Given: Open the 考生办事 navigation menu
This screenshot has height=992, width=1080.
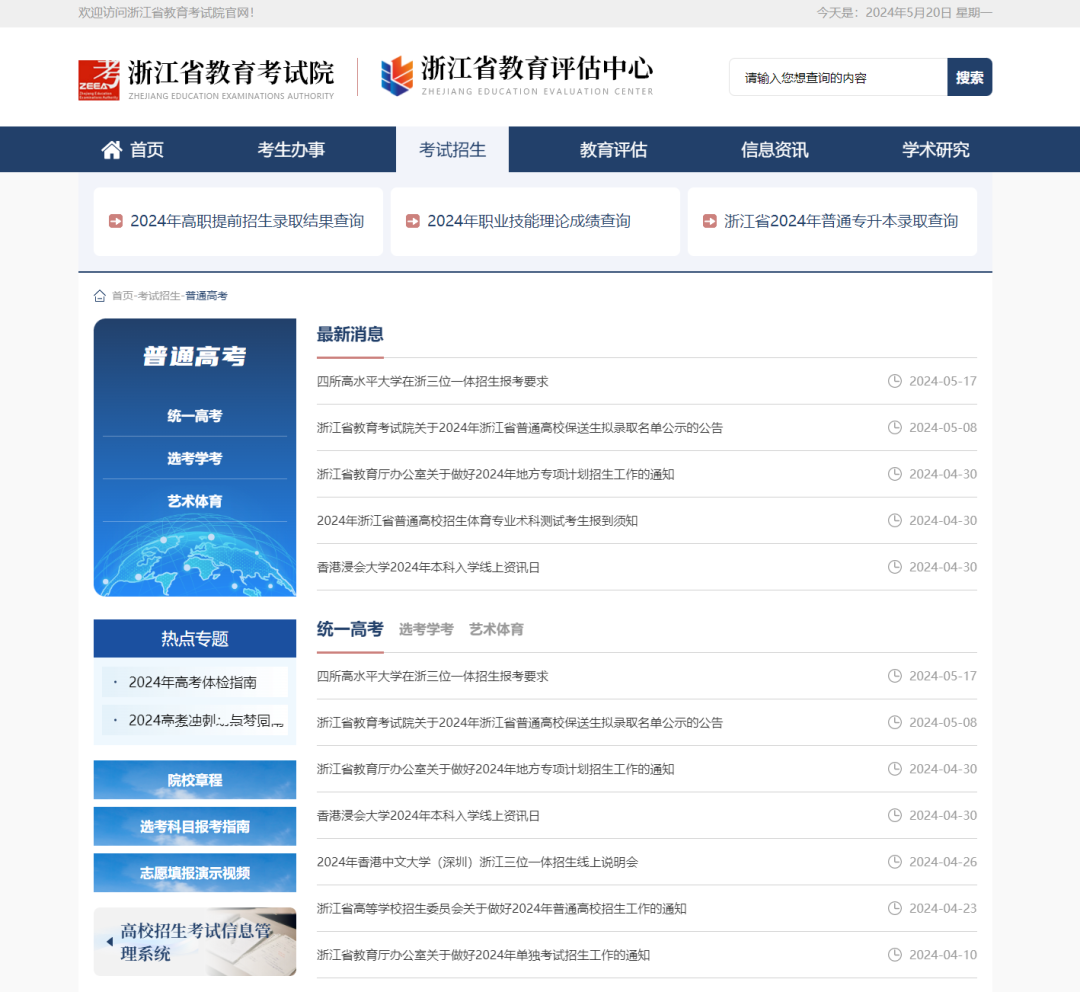Looking at the screenshot, I should [291, 150].
